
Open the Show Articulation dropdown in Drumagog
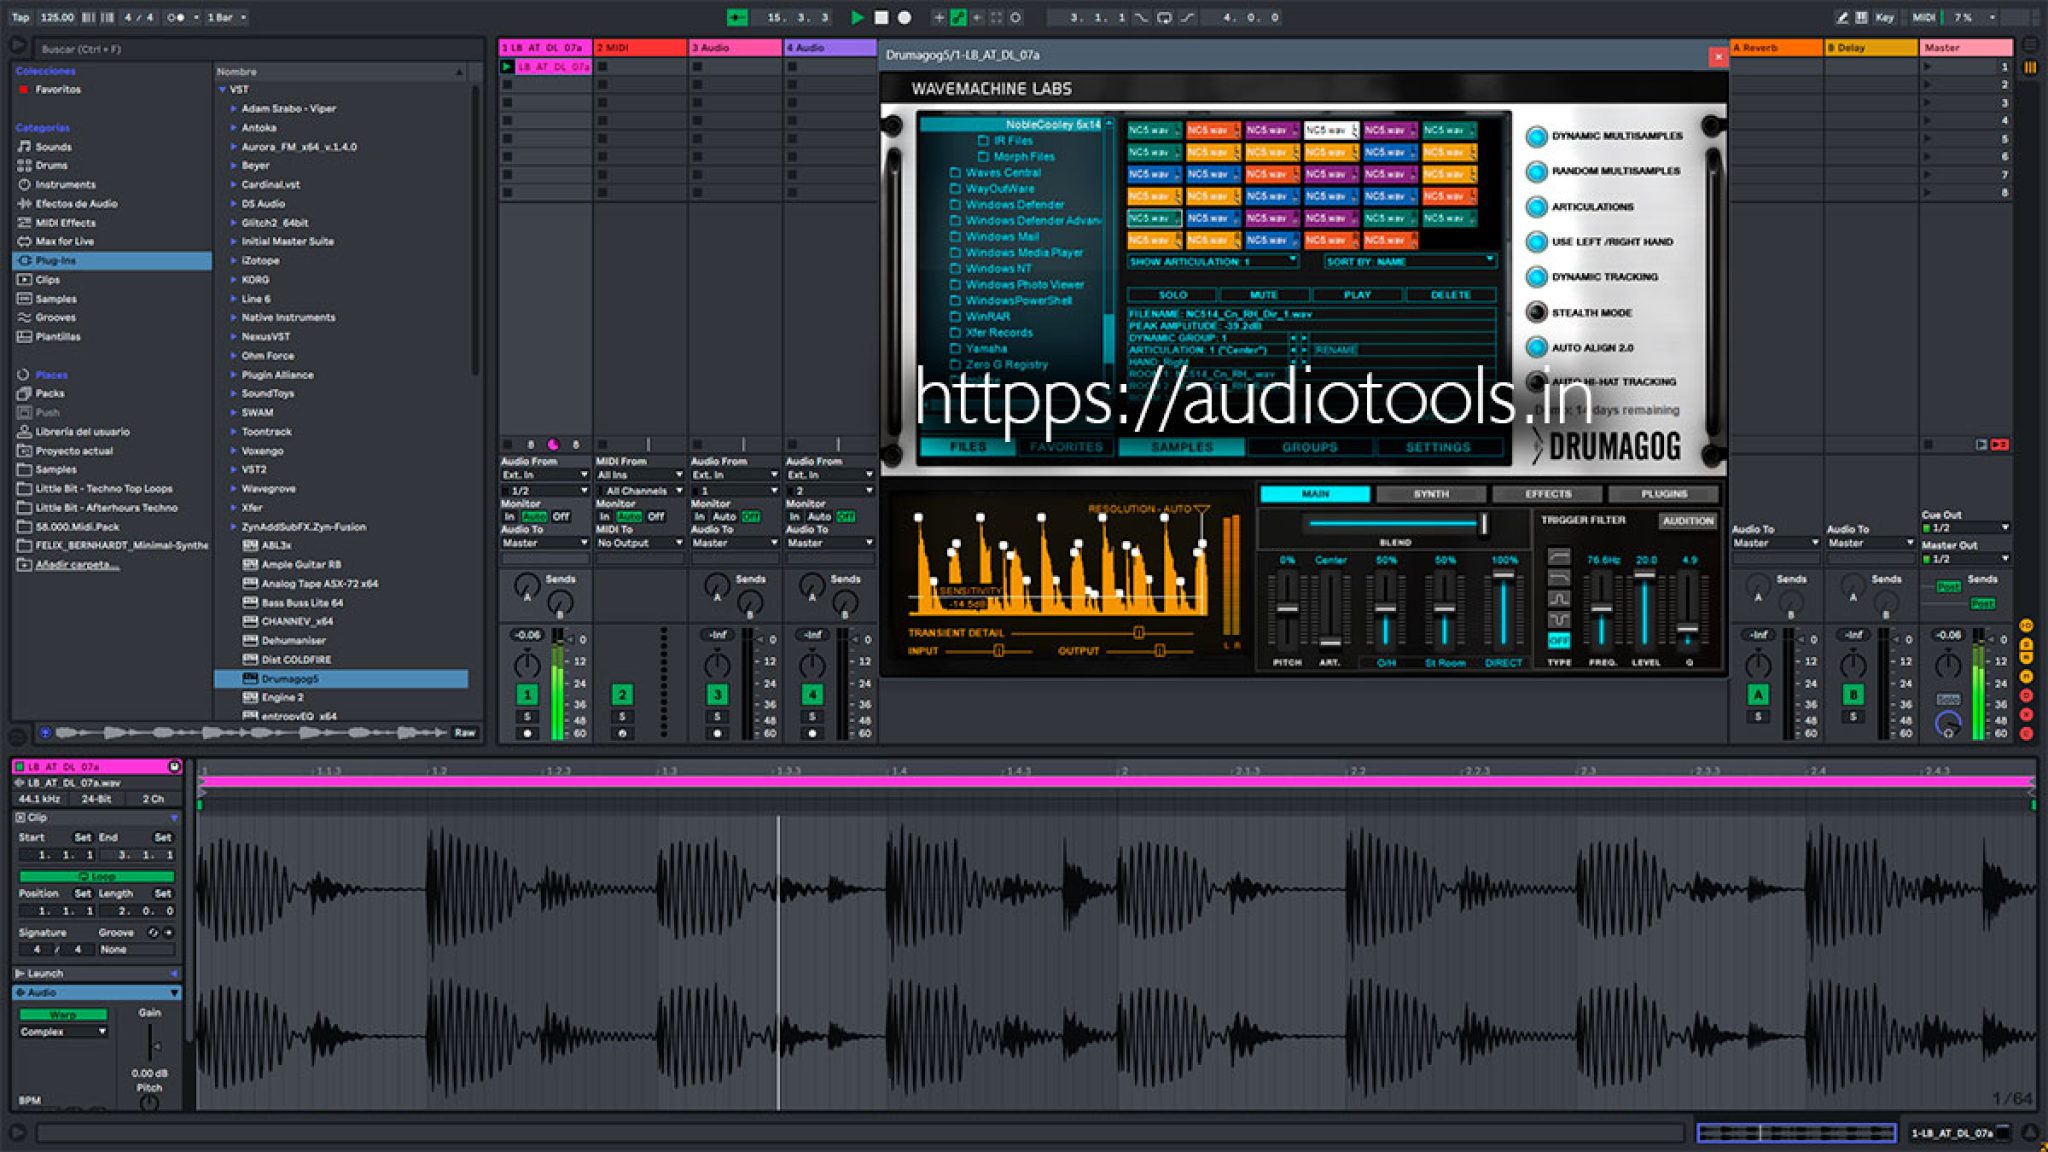[x=1213, y=262]
